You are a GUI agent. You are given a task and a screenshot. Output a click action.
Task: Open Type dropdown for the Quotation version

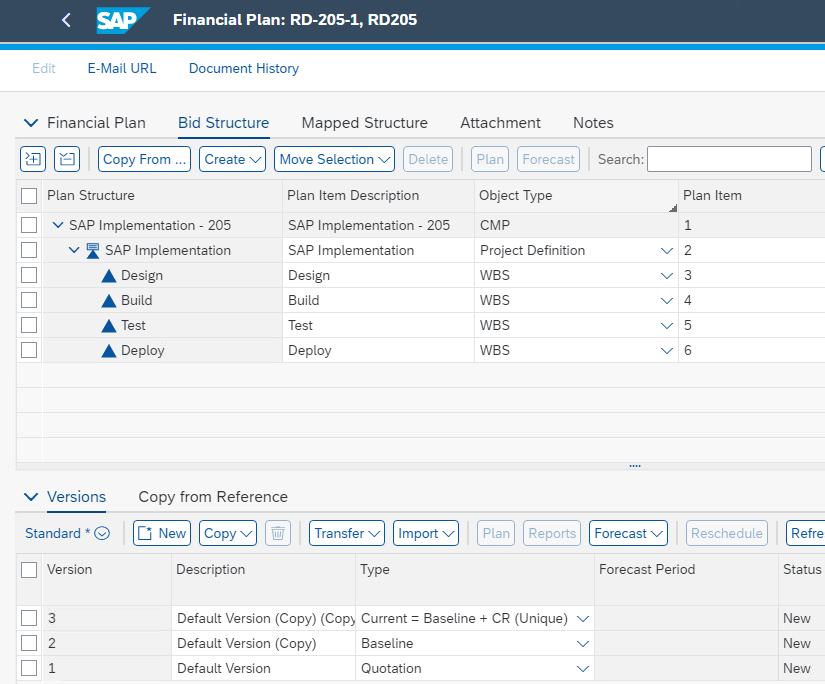tap(582, 669)
